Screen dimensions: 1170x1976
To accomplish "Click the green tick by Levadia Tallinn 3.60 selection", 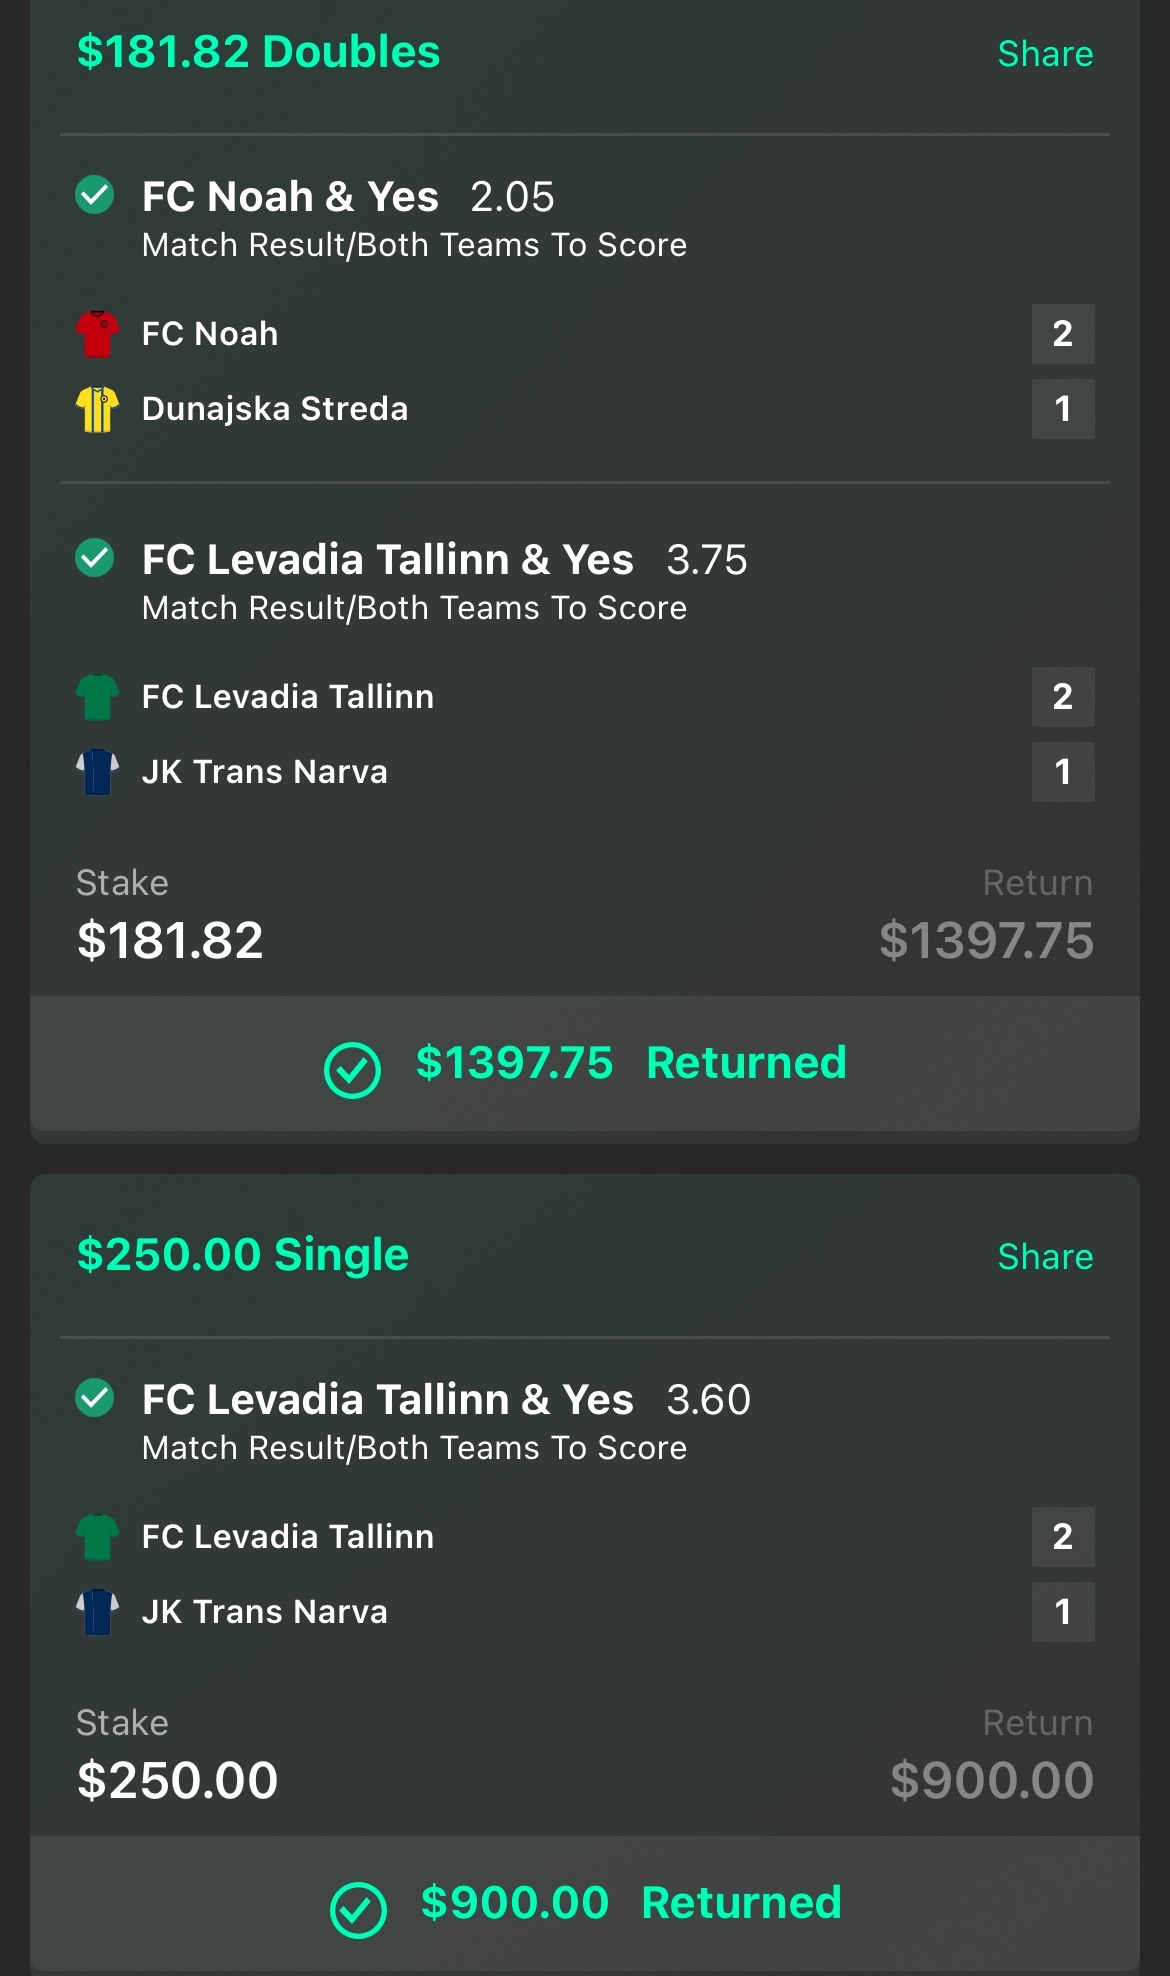I will (x=95, y=1398).
